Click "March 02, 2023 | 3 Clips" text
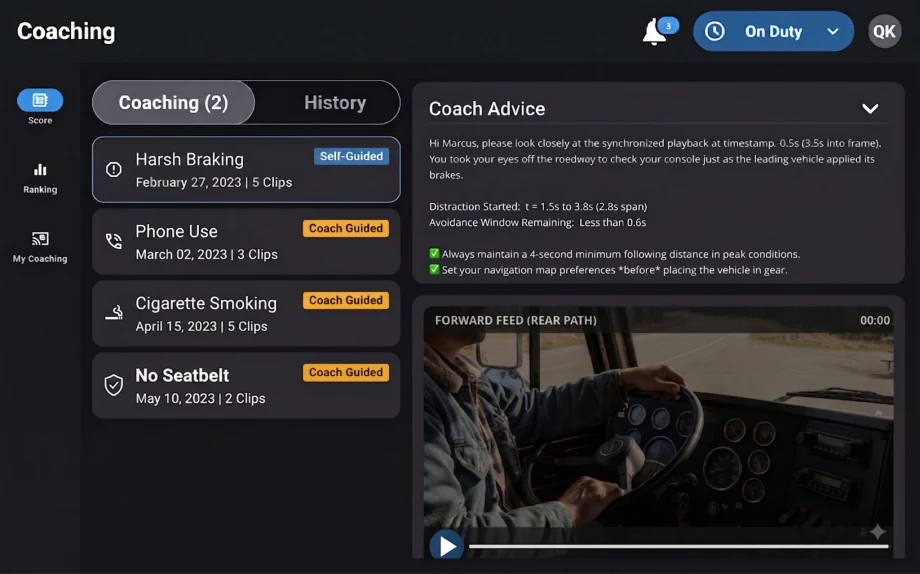The height and width of the screenshot is (574, 920). tap(207, 255)
